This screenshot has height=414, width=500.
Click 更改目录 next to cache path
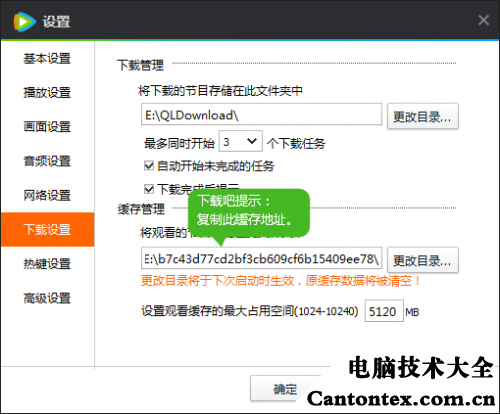pos(423,260)
